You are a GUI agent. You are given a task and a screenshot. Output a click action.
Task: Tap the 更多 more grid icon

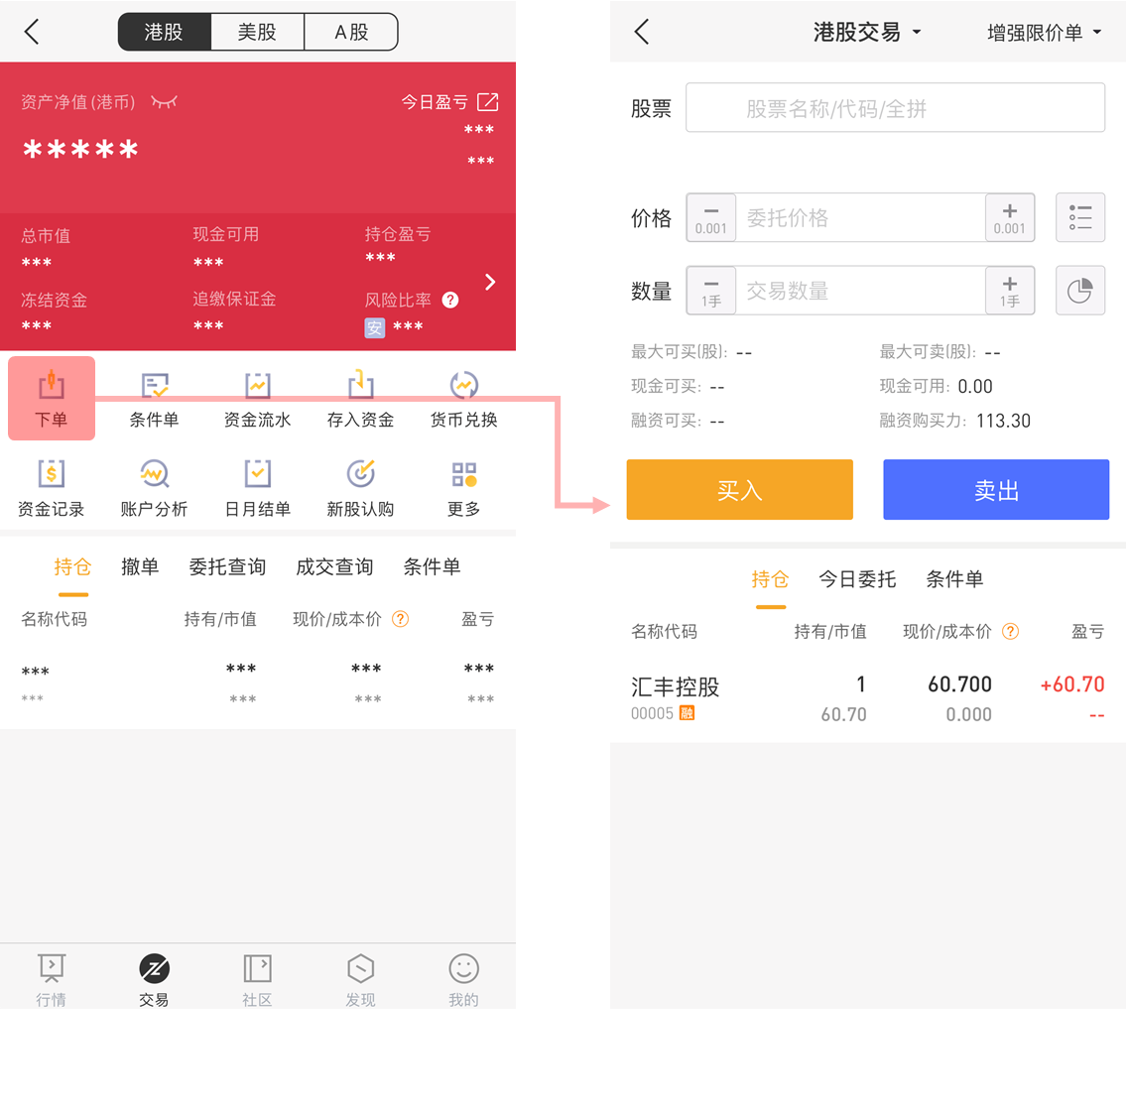(x=463, y=488)
